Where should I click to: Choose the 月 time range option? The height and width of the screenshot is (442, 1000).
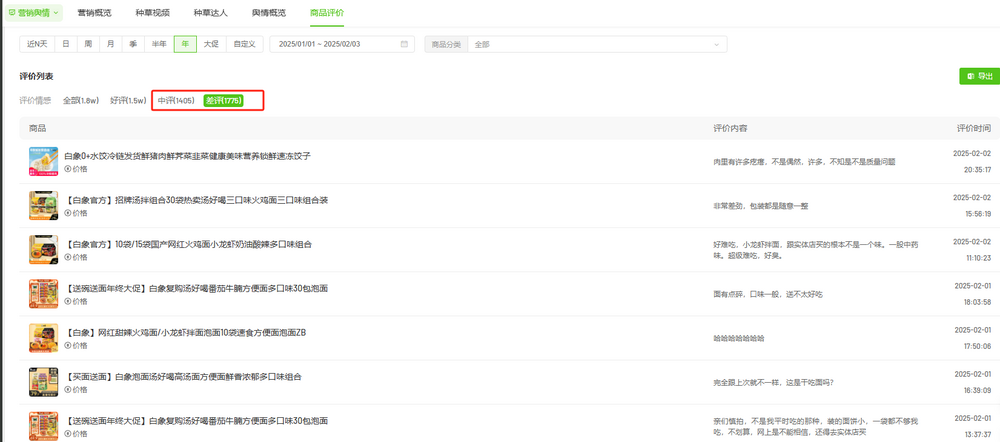pyautogui.click(x=111, y=44)
